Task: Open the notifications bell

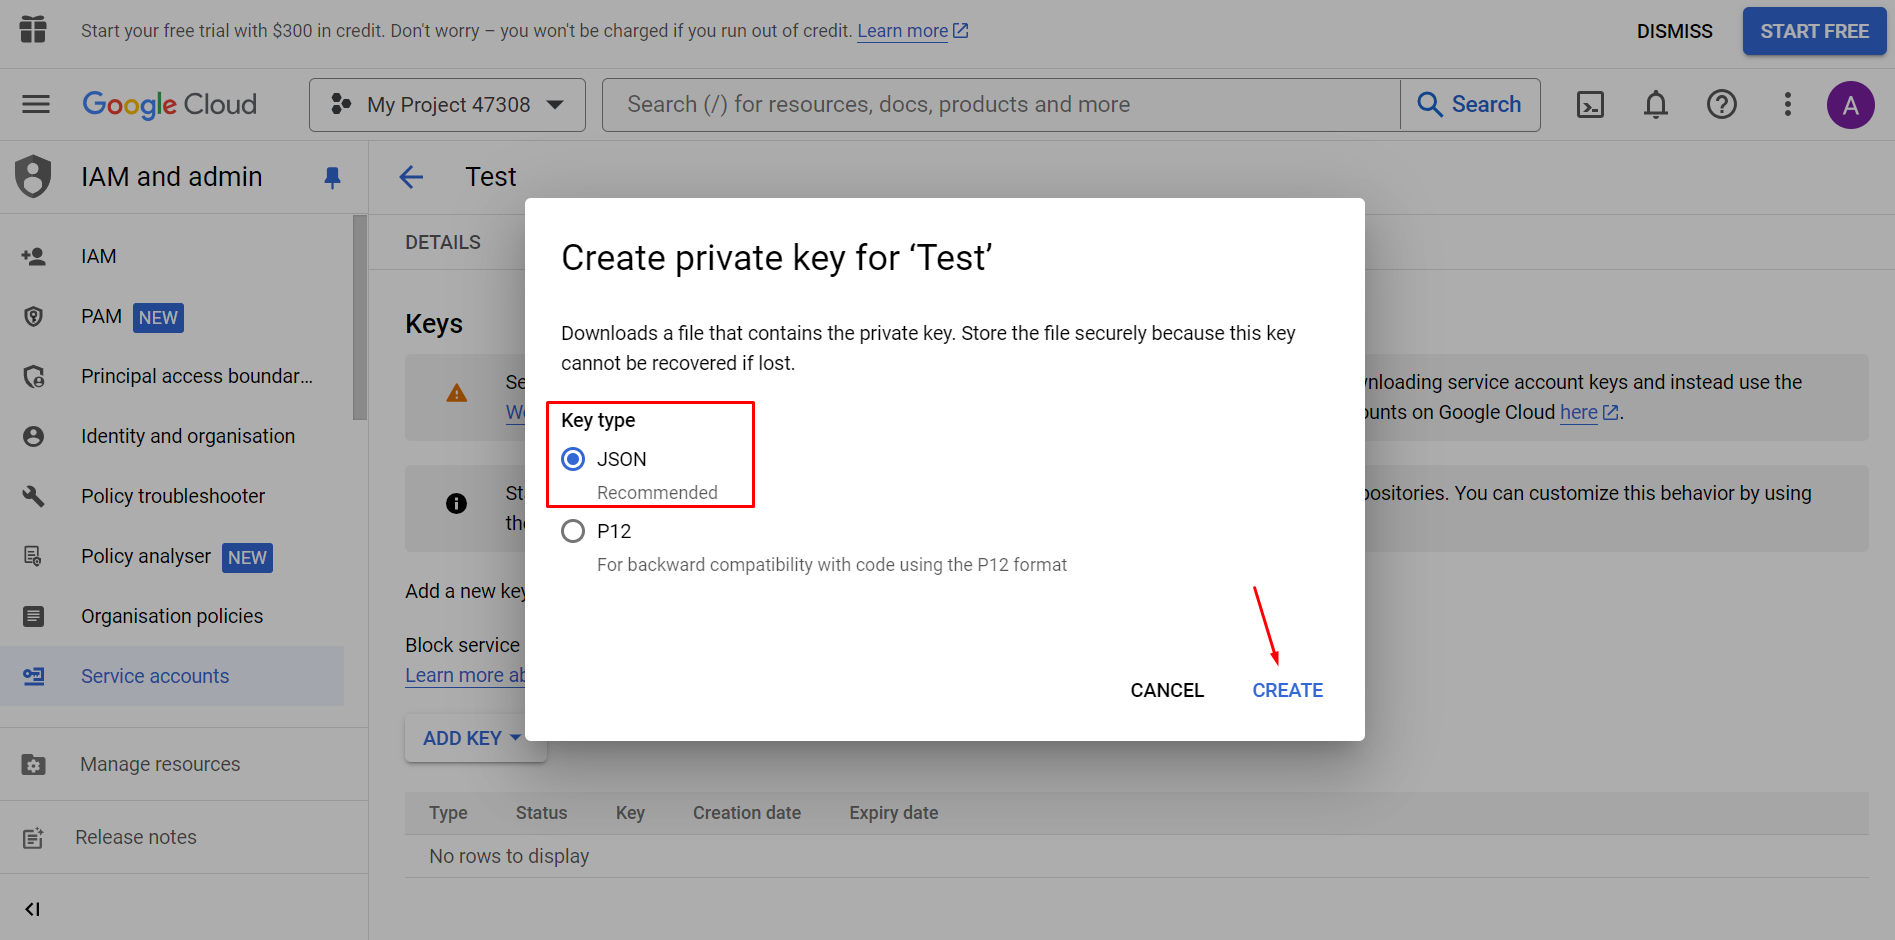Action: tap(1655, 104)
